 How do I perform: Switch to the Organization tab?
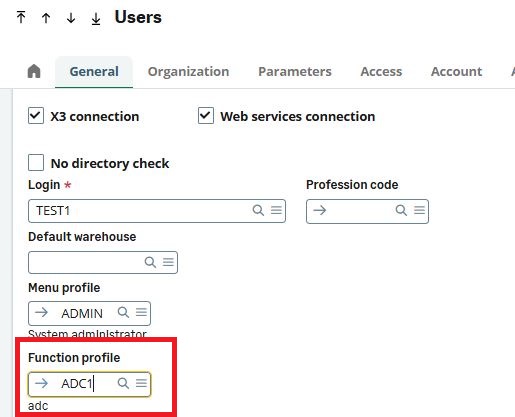click(x=188, y=72)
